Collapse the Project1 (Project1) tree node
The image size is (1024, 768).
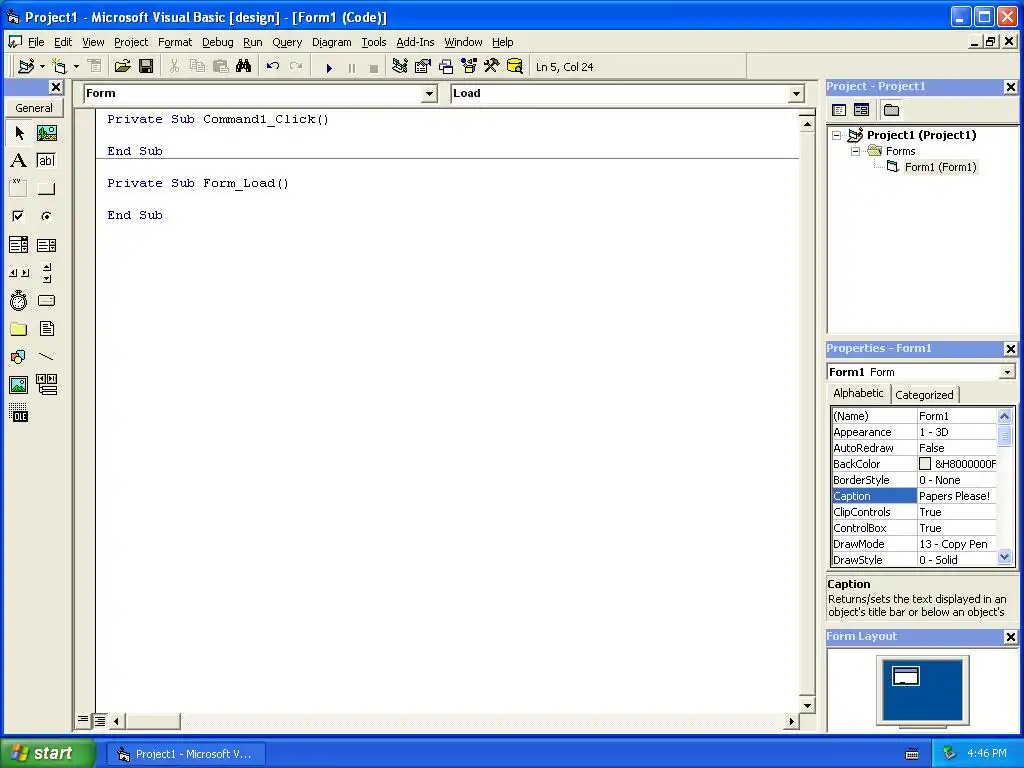(x=837, y=135)
